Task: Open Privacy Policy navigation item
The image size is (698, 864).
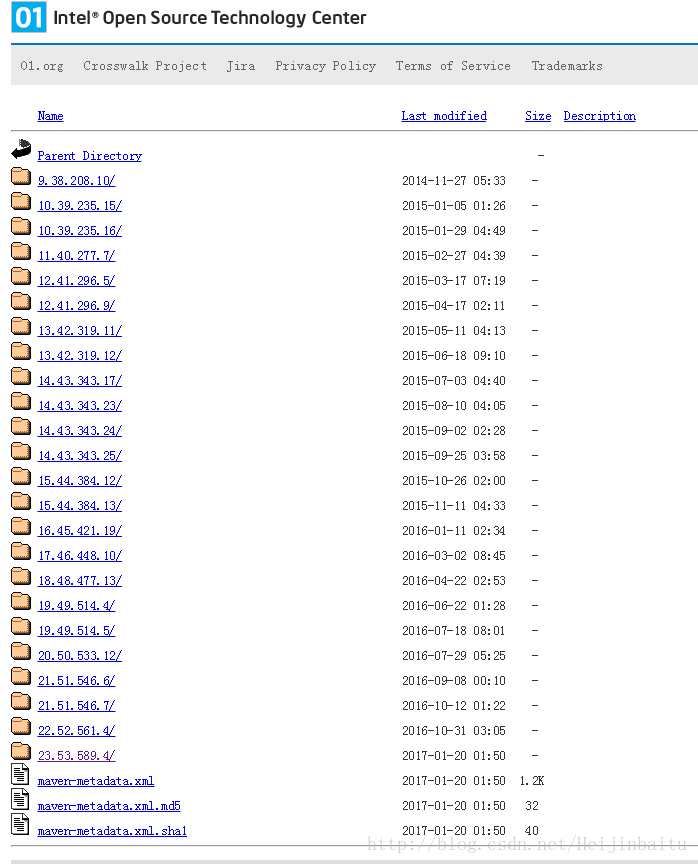Action: (326, 66)
